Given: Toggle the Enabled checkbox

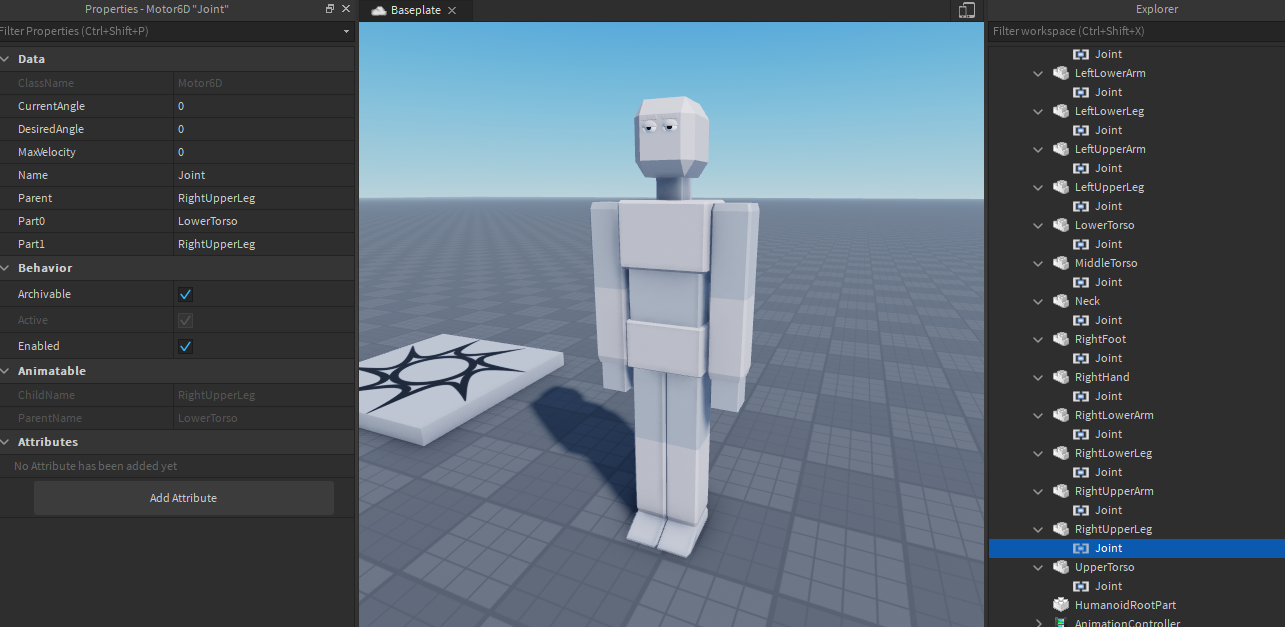Looking at the screenshot, I should [x=185, y=346].
